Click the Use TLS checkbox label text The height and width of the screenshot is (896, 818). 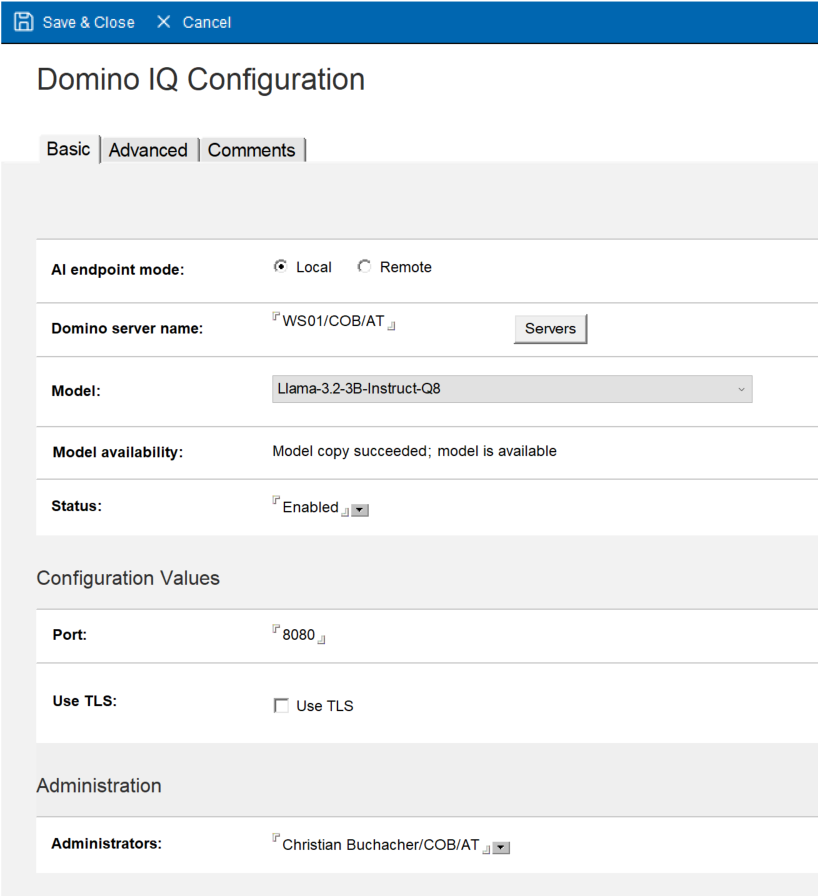(x=325, y=706)
